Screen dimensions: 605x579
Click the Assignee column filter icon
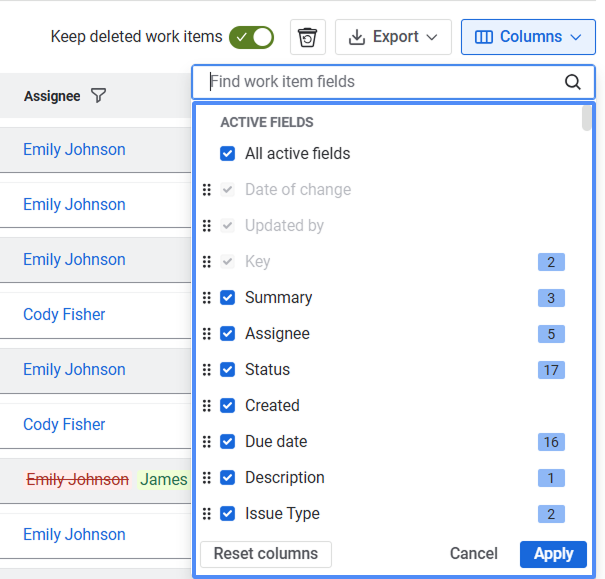click(x=98, y=96)
